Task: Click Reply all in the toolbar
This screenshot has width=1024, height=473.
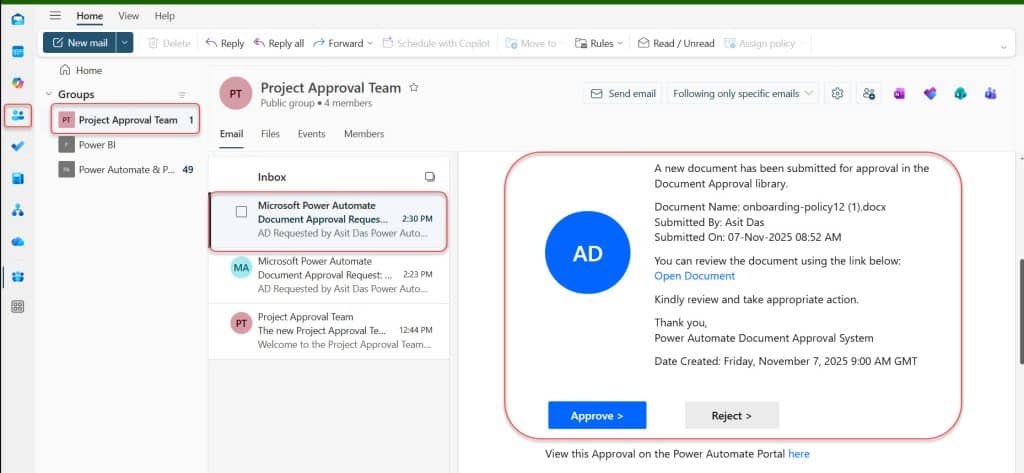Action: tap(278, 43)
